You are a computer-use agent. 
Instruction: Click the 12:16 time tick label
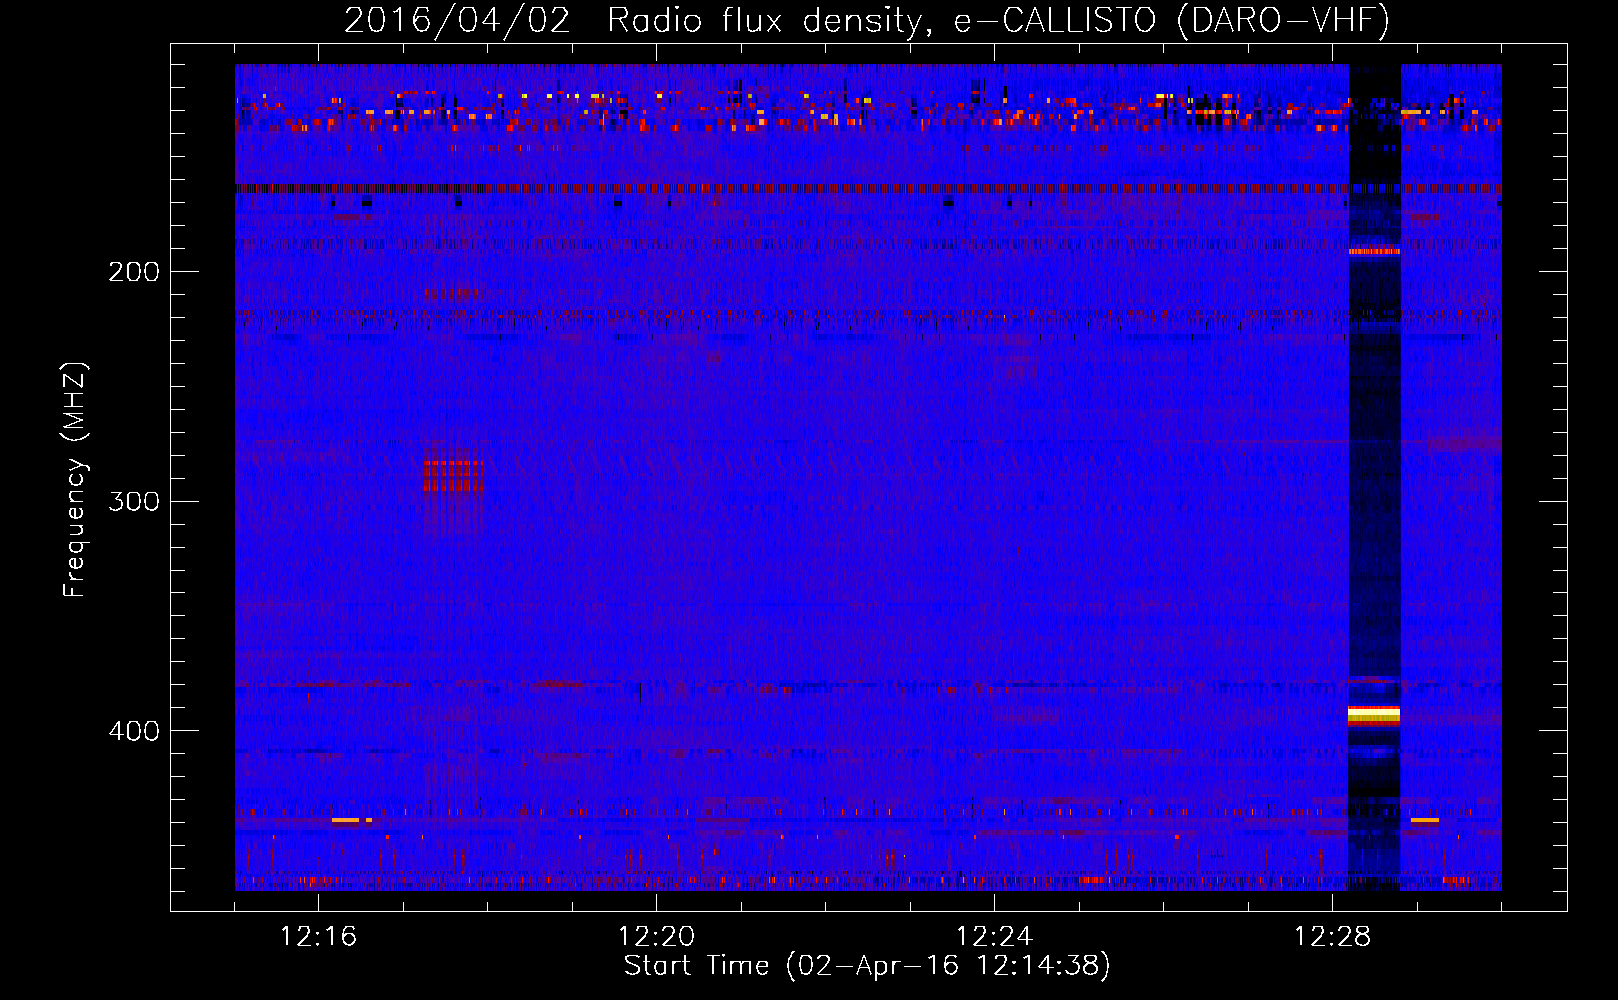click(x=318, y=936)
